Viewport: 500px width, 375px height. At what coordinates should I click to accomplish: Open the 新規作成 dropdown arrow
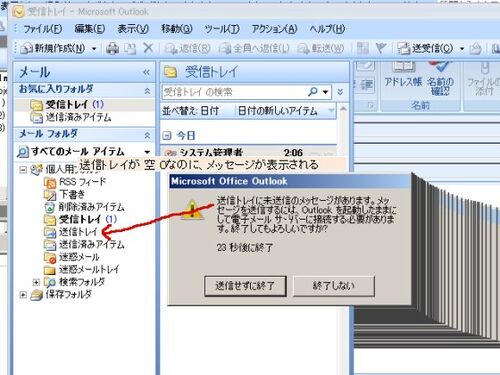94,49
